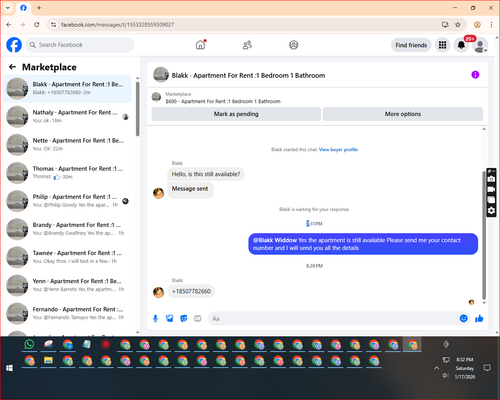Send a voice clip with microphone icon

point(155,319)
